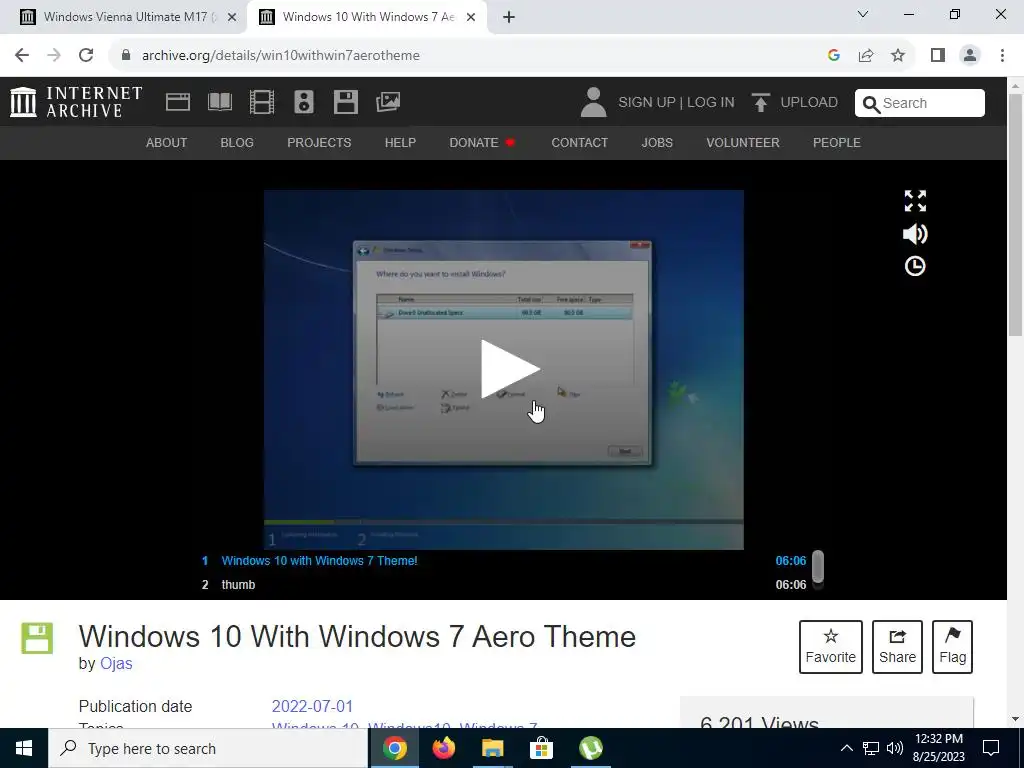Open the ABOUT menu item
The width and height of the screenshot is (1024, 768).
point(167,142)
